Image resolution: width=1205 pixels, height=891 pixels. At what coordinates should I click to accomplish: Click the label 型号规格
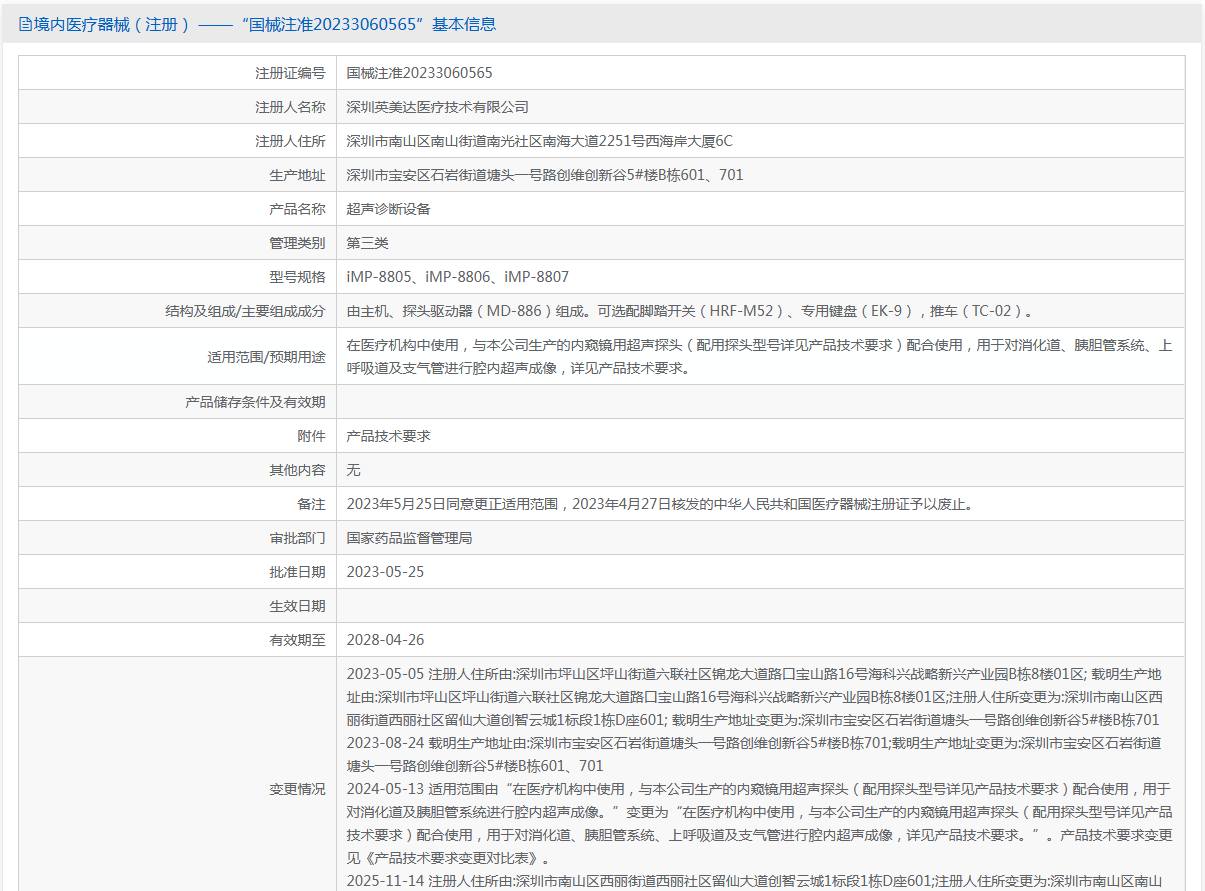point(297,277)
